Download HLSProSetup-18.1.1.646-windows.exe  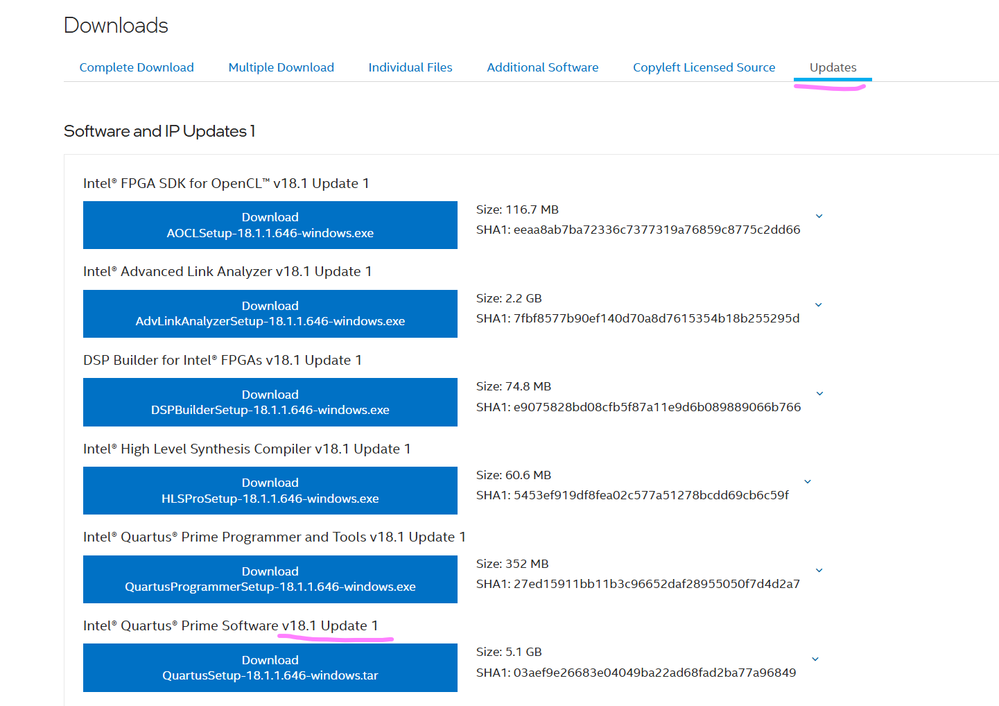(270, 491)
